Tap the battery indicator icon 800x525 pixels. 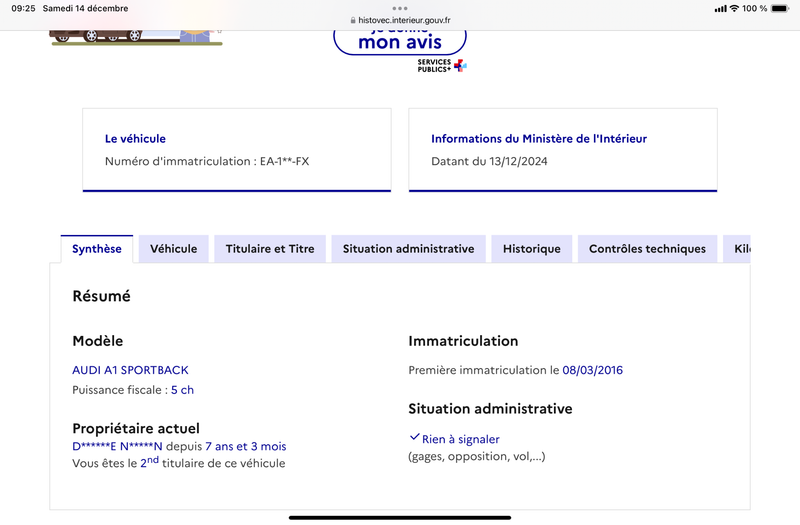click(x=780, y=8)
